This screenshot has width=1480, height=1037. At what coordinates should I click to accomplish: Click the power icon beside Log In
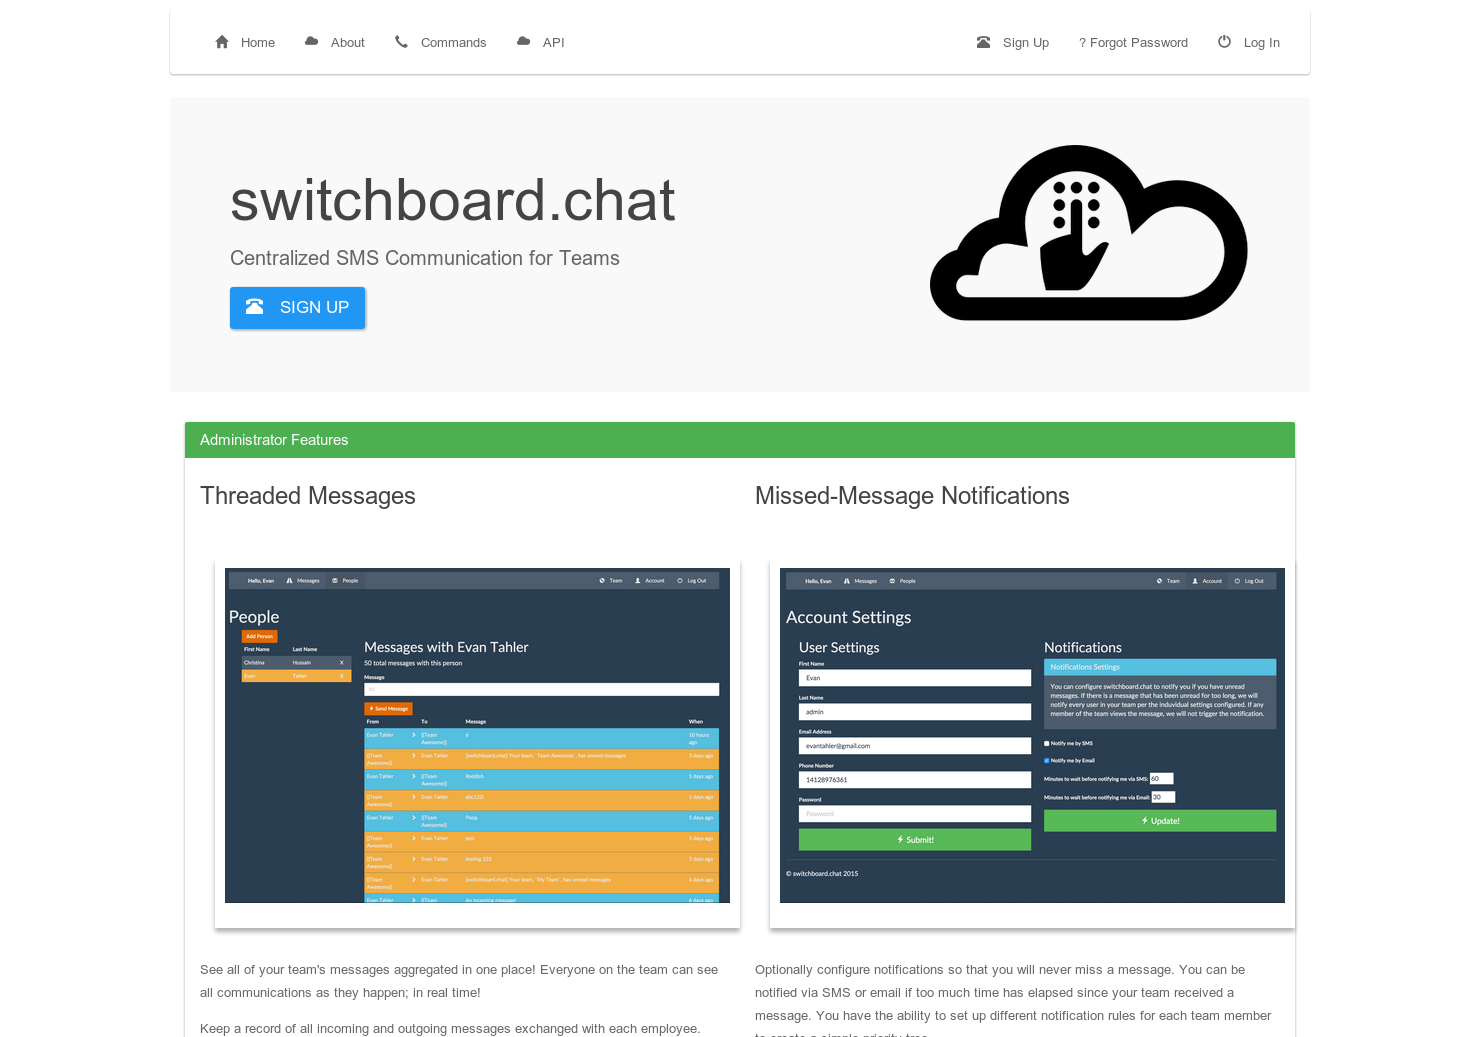[1224, 42]
